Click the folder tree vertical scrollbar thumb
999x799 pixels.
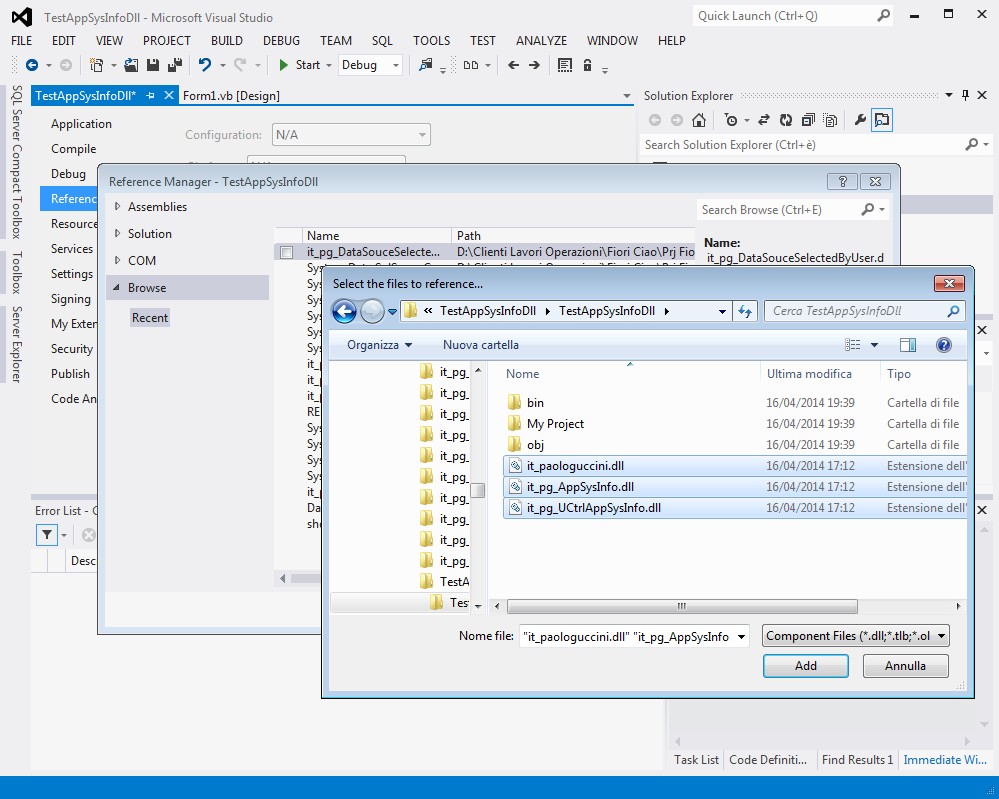coord(478,491)
